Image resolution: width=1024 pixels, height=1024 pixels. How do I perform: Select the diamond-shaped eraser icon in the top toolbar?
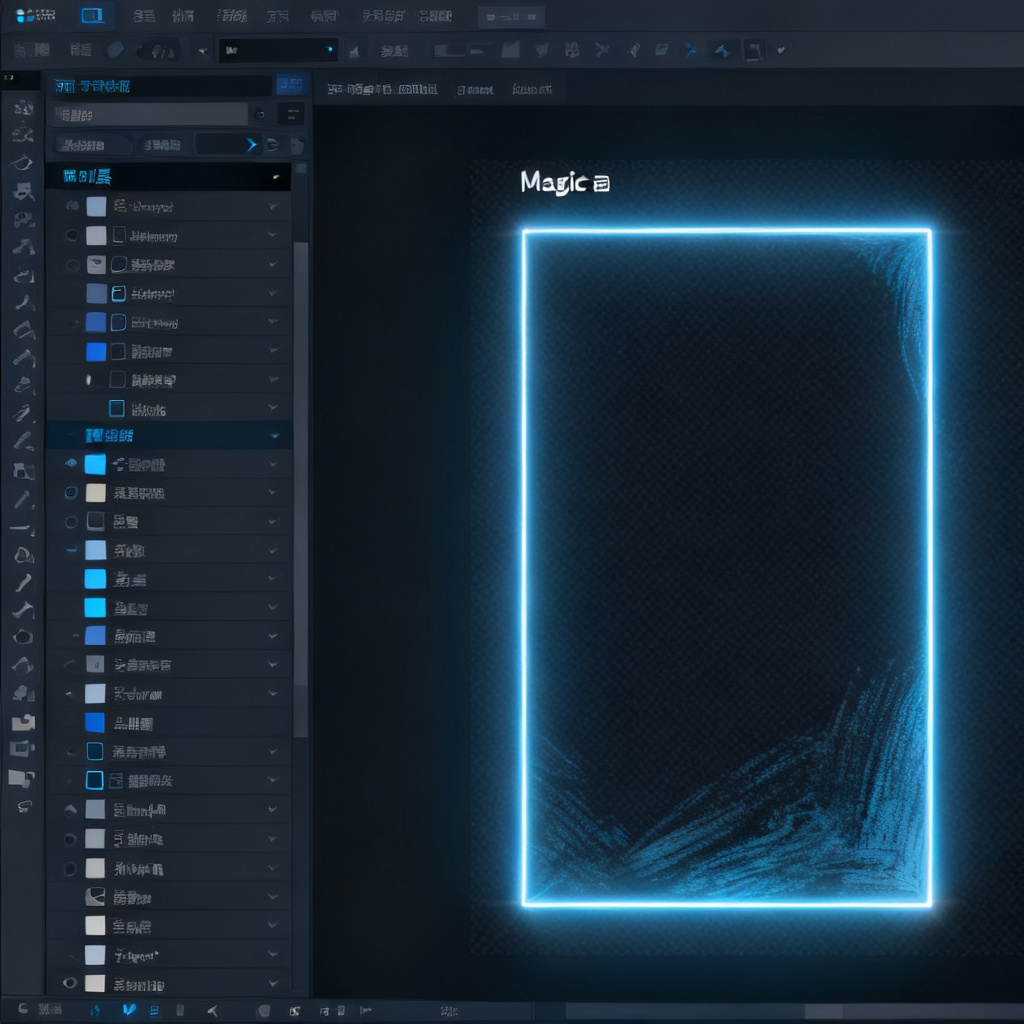116,50
